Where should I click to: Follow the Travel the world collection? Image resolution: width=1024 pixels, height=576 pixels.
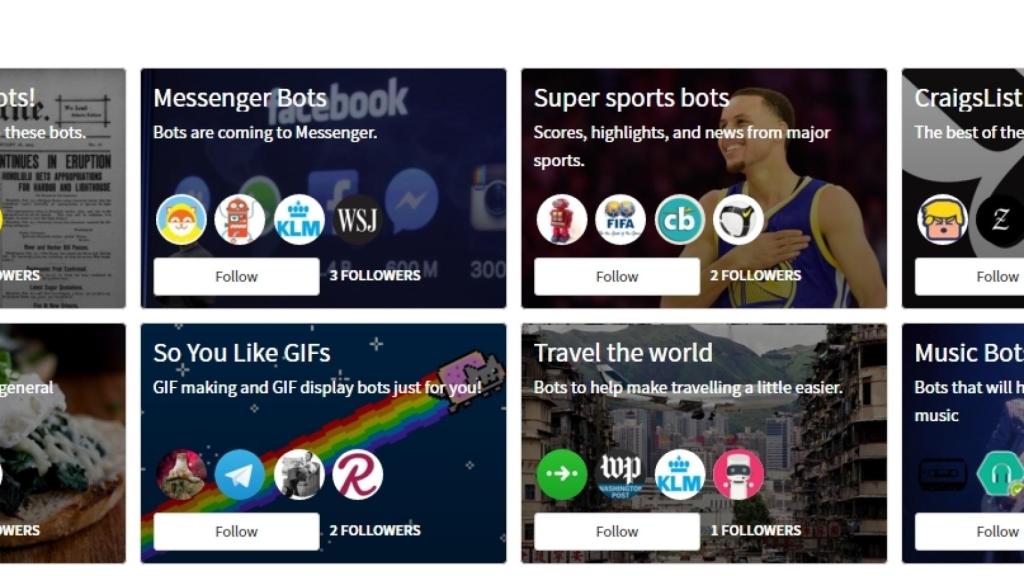[617, 532]
